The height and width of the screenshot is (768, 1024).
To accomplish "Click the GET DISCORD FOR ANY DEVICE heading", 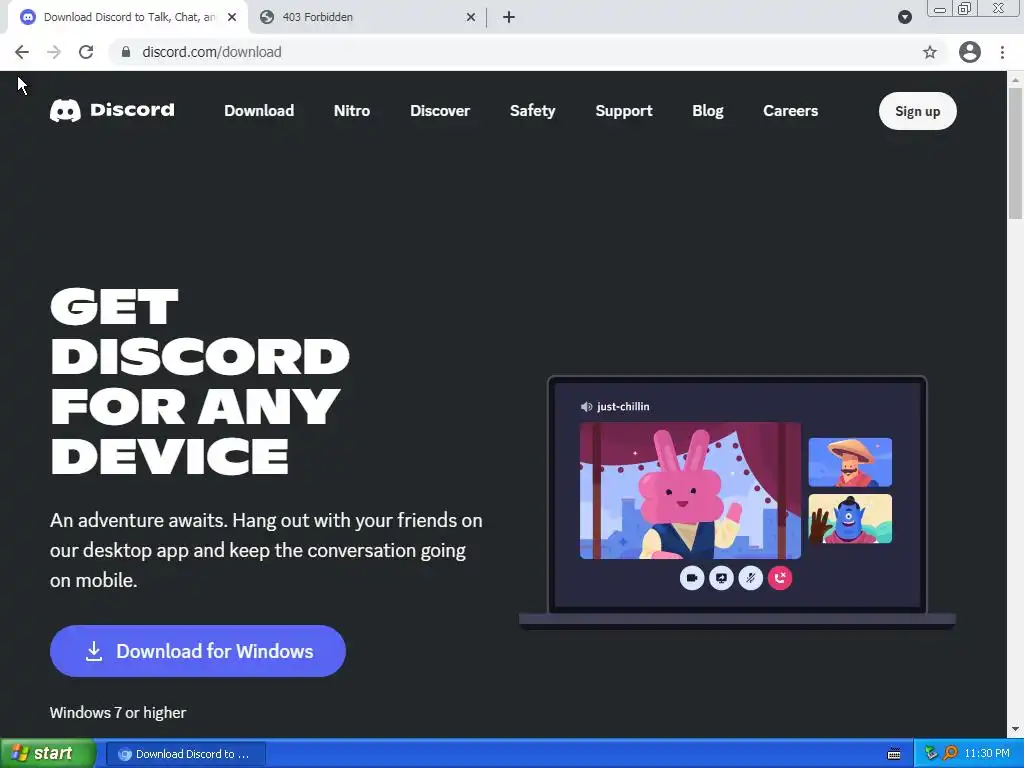I will click(200, 381).
